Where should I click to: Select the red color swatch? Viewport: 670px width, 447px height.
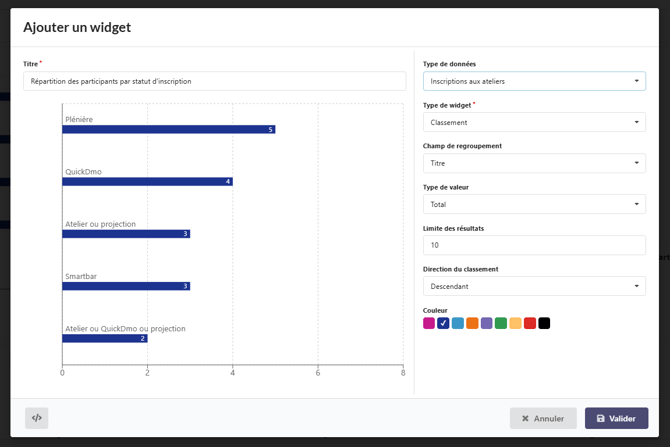coord(530,323)
